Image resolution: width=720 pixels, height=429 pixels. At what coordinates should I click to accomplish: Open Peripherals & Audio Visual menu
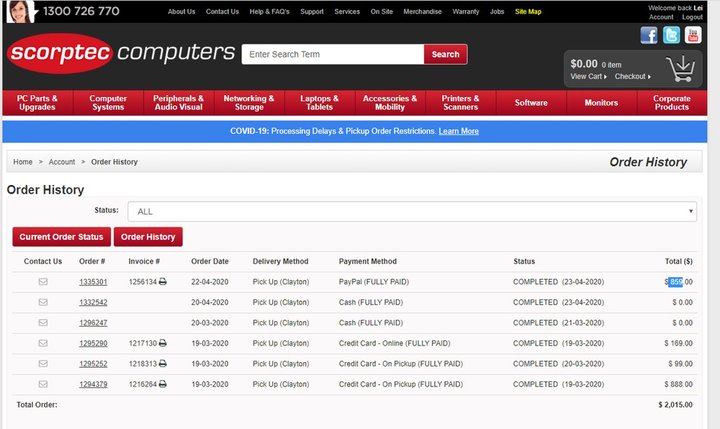[x=178, y=102]
